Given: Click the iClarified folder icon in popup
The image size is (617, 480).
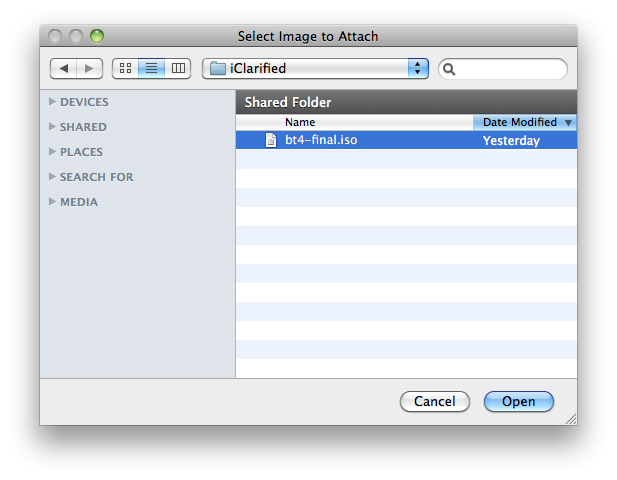Looking at the screenshot, I should [x=218, y=69].
